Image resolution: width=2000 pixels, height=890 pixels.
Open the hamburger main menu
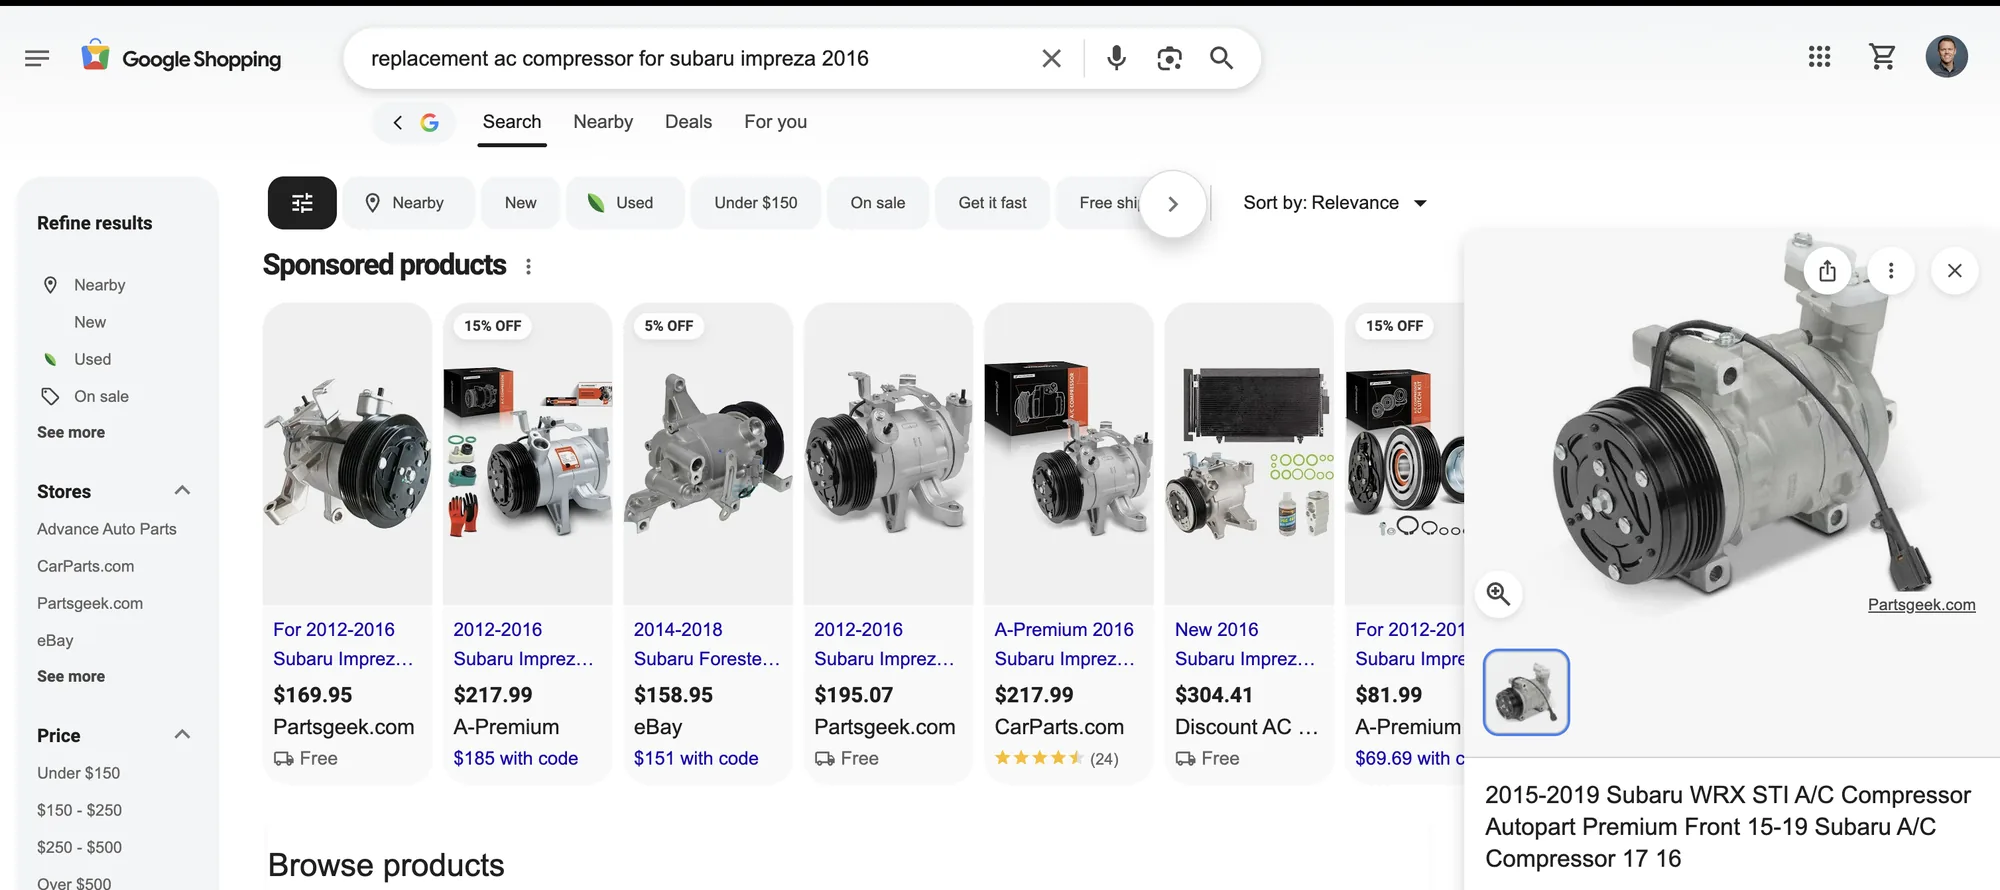coord(37,58)
